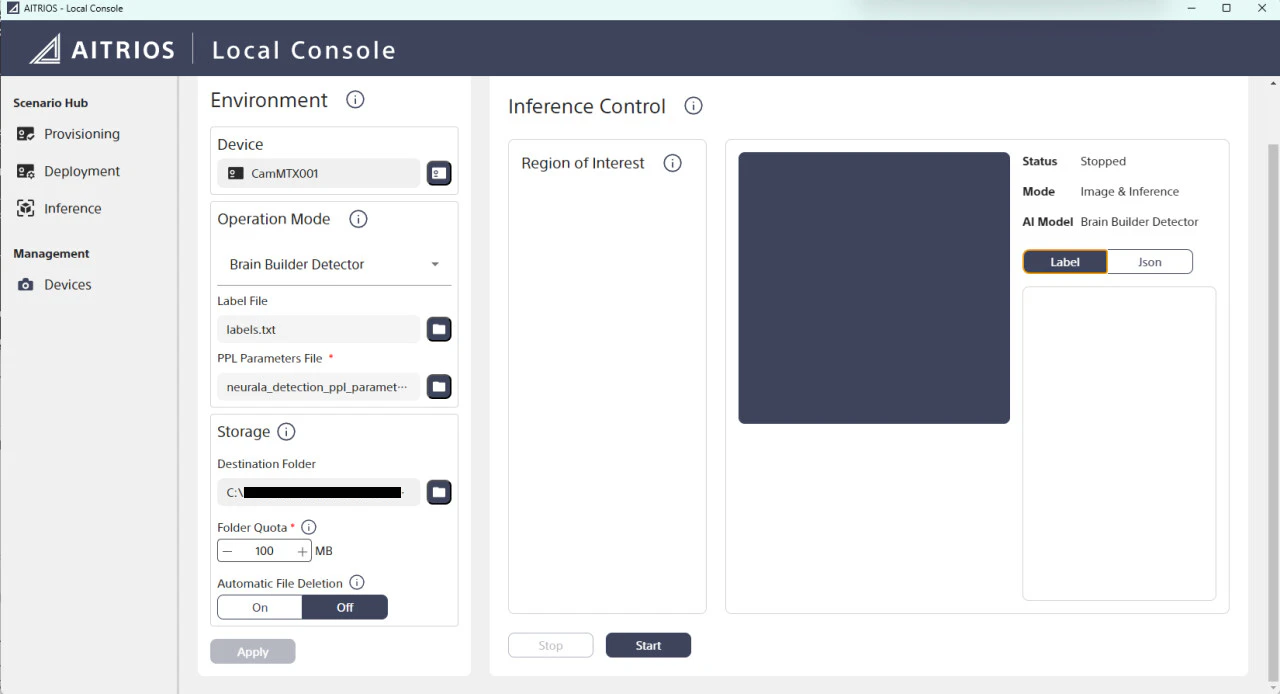Viewport: 1280px width, 694px height.
Task: Click the device icon inside CamMTX001 field
Action: [236, 173]
